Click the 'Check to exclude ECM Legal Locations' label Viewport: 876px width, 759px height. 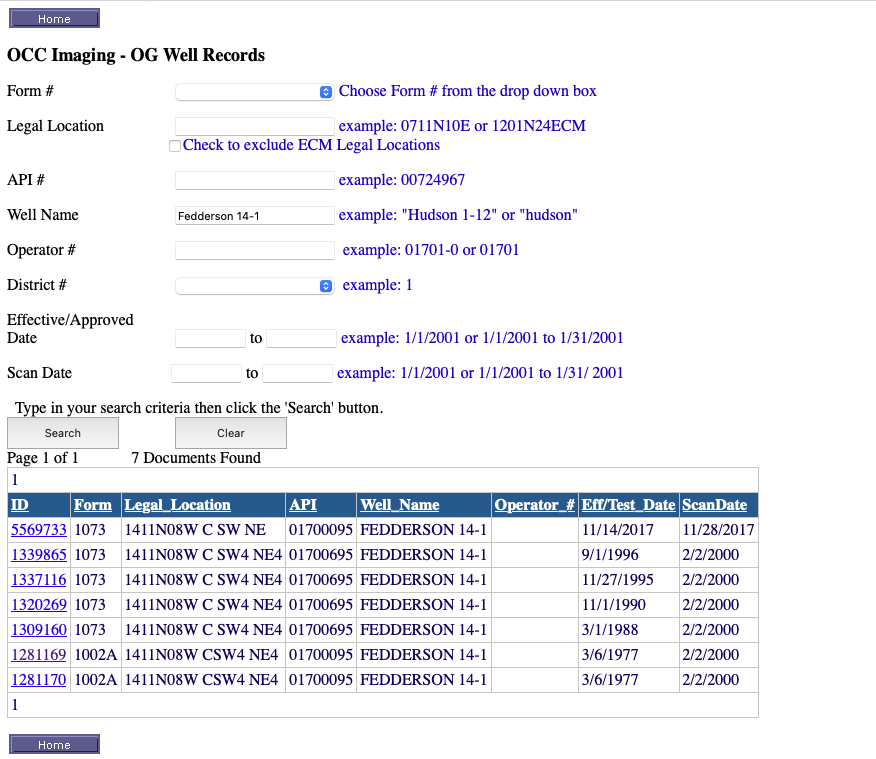311,145
